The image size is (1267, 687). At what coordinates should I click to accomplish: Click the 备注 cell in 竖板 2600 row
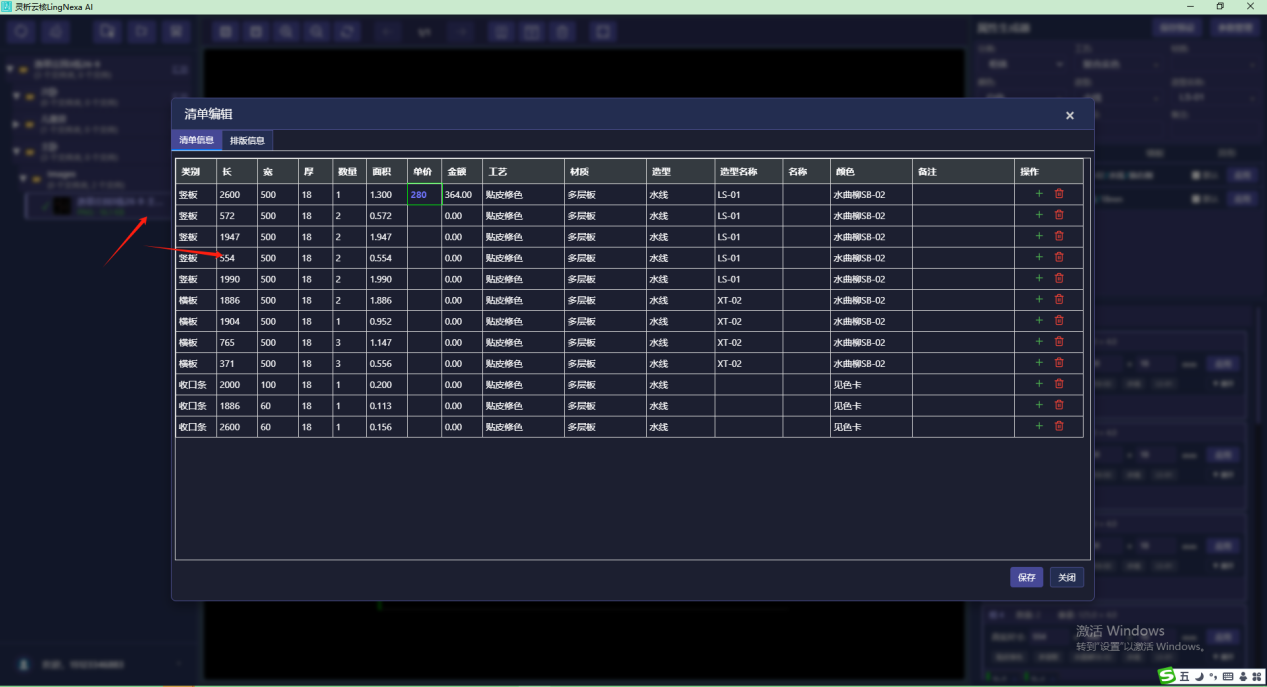pyautogui.click(x=964, y=194)
